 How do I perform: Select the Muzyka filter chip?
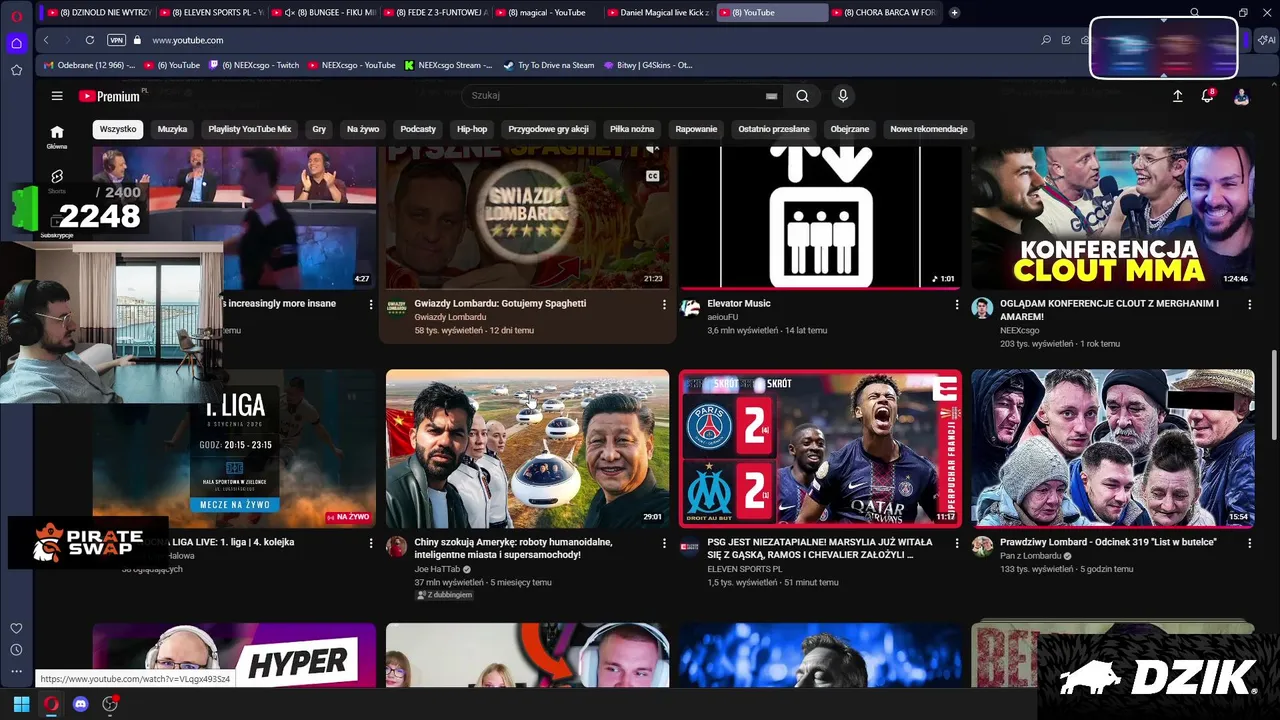(x=172, y=129)
